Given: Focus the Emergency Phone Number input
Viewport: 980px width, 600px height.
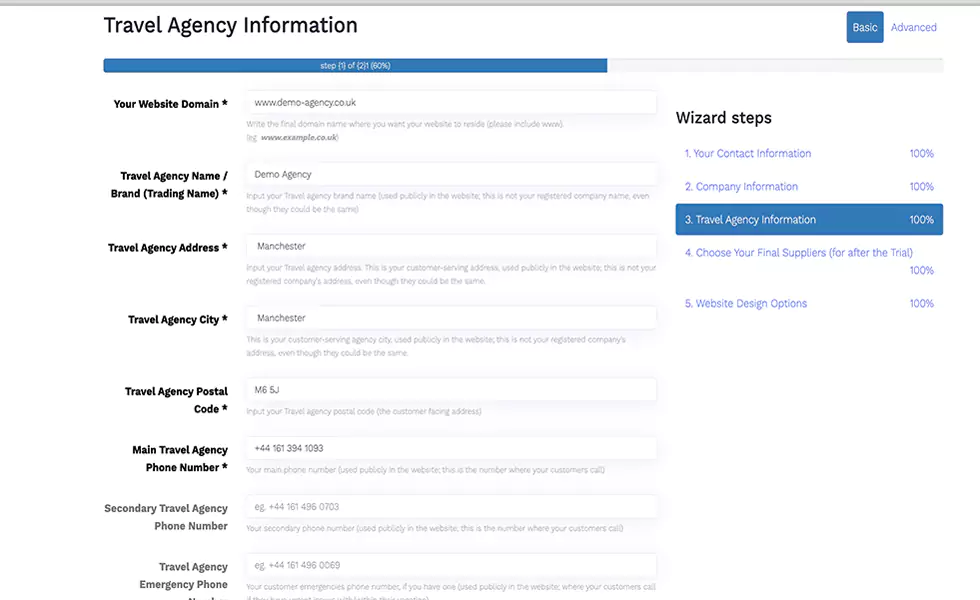Looking at the screenshot, I should click(450, 566).
